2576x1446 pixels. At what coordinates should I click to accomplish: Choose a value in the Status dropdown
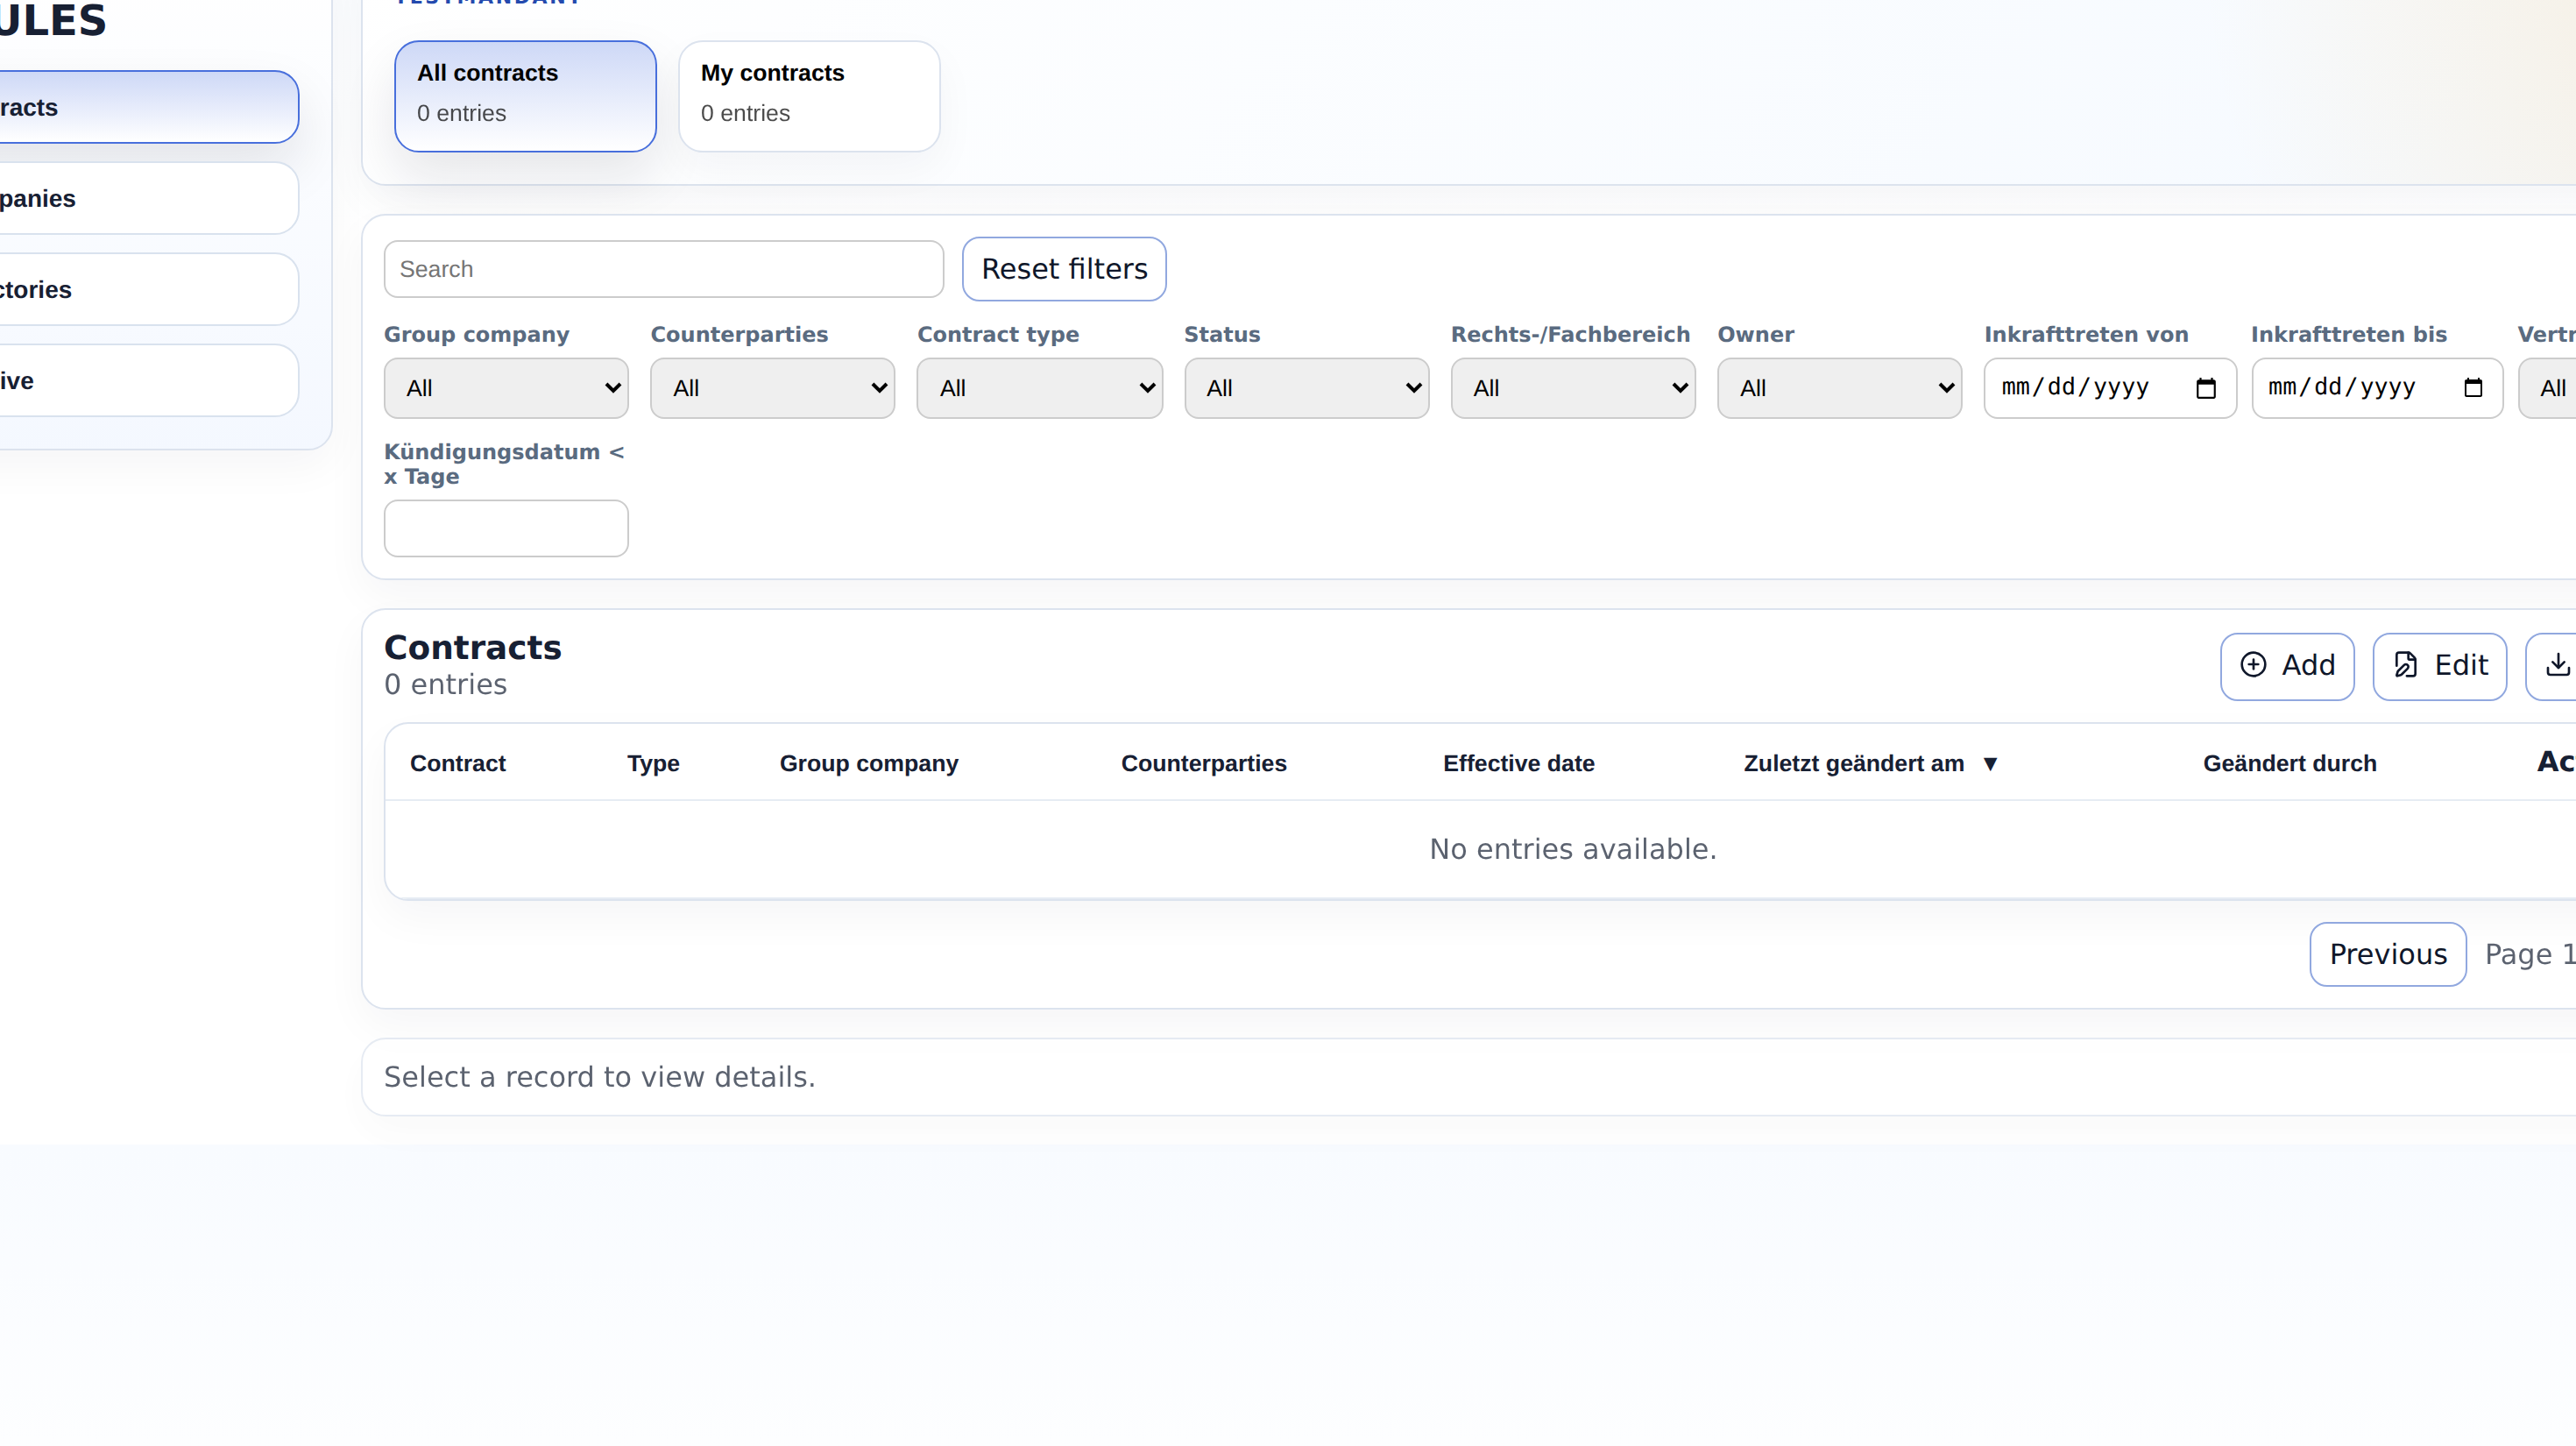tap(1306, 388)
